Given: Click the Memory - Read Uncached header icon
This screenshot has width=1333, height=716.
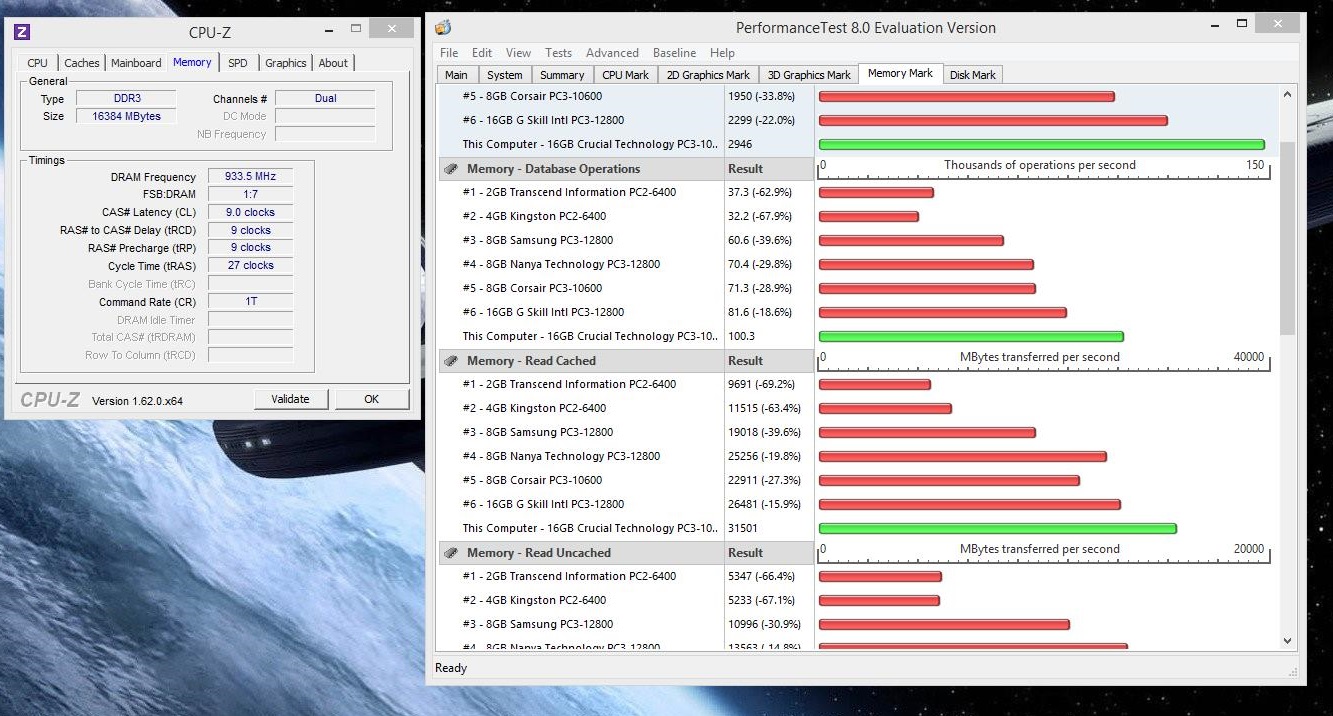Looking at the screenshot, I should point(451,553).
